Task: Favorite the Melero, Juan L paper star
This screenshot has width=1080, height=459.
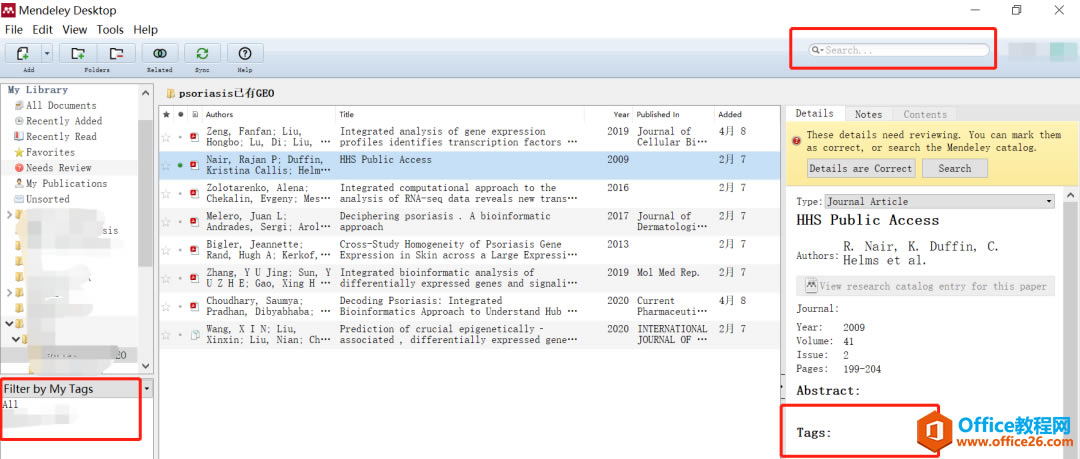Action: click(x=166, y=222)
